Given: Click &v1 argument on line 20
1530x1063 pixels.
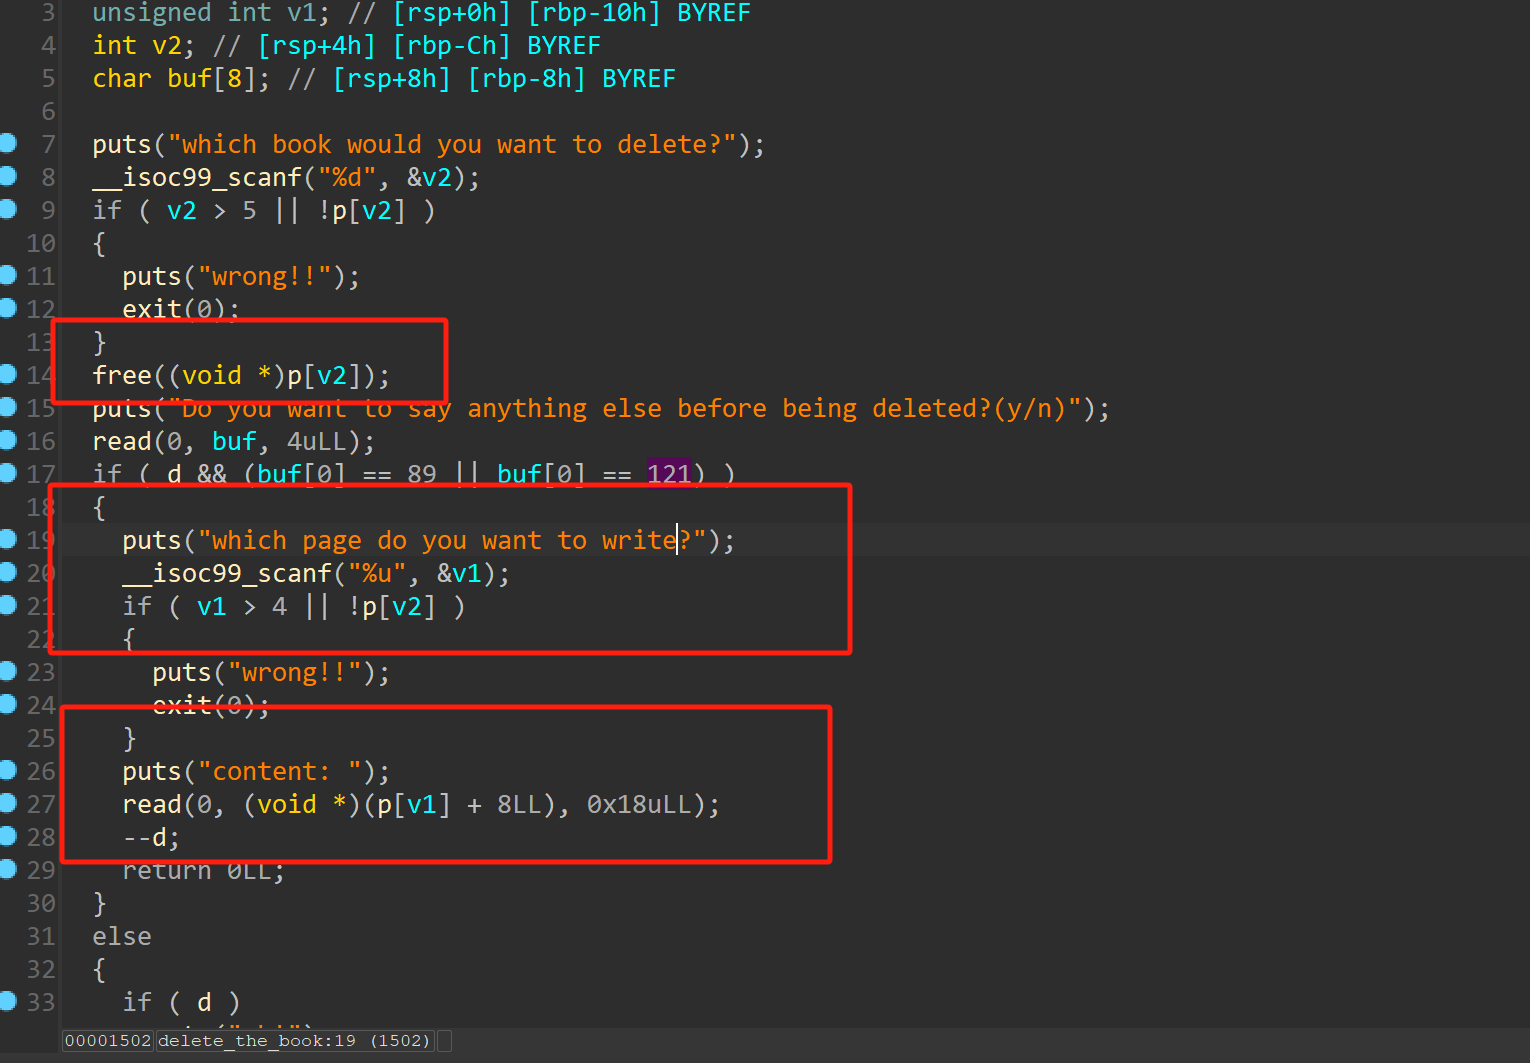Looking at the screenshot, I should tap(459, 574).
